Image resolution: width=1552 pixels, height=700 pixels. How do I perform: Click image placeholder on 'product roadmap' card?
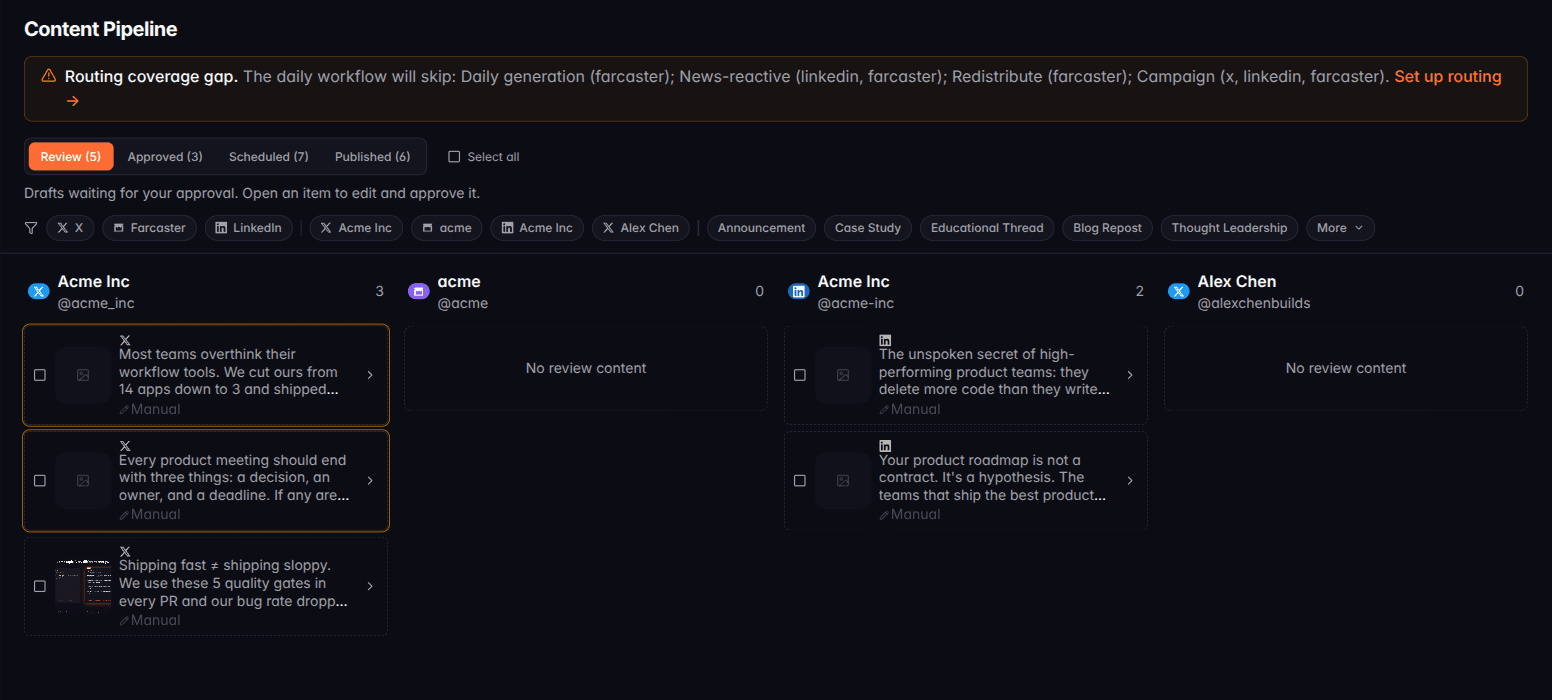pyautogui.click(x=843, y=480)
